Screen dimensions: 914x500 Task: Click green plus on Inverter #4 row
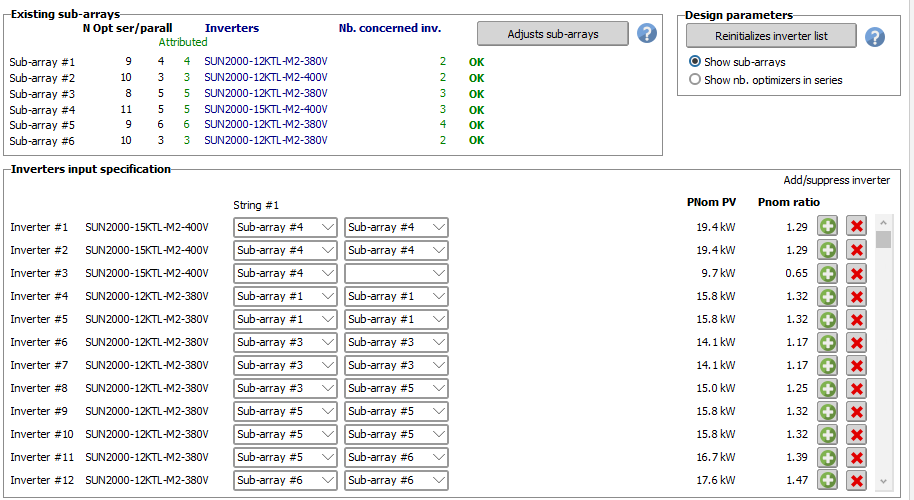click(x=827, y=296)
